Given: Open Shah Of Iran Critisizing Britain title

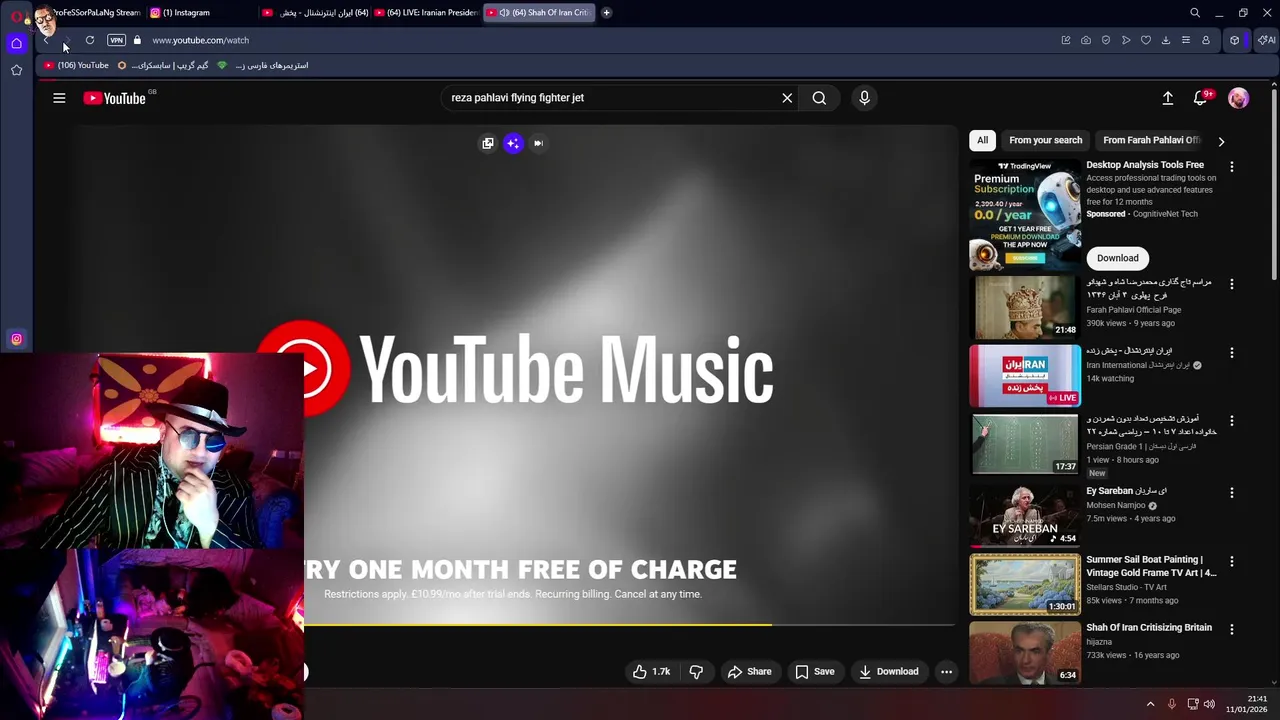Looking at the screenshot, I should [1149, 628].
